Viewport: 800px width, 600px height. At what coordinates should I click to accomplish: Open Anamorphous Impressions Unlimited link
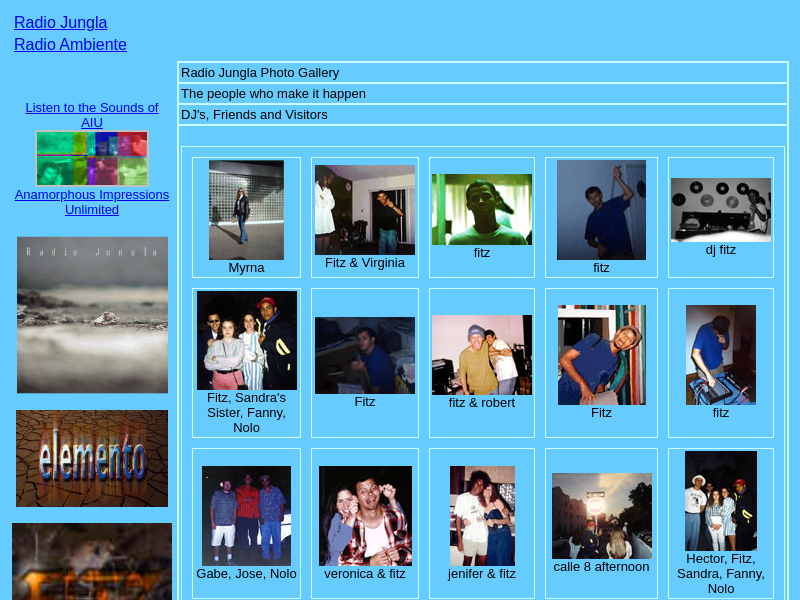click(91, 202)
